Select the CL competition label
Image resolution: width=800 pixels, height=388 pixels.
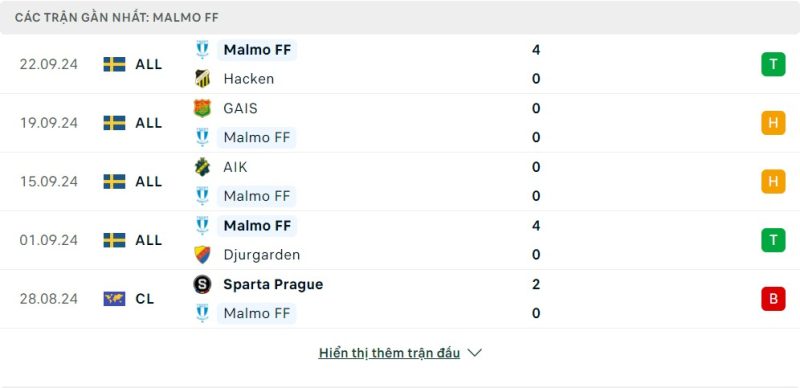144,299
